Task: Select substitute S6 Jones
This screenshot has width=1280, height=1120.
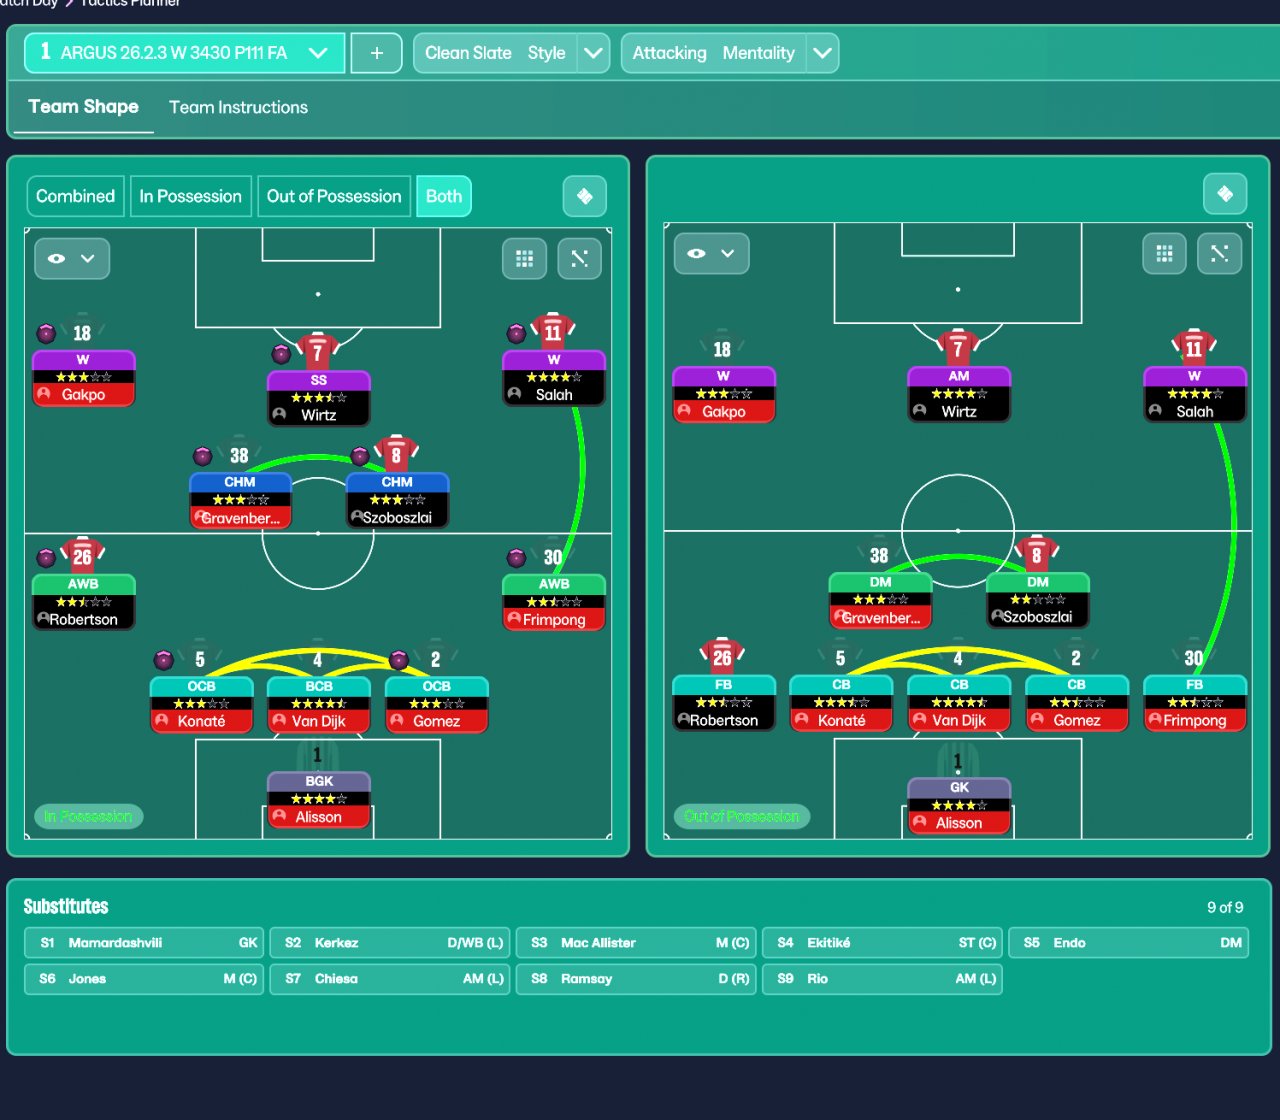Action: pos(144,979)
